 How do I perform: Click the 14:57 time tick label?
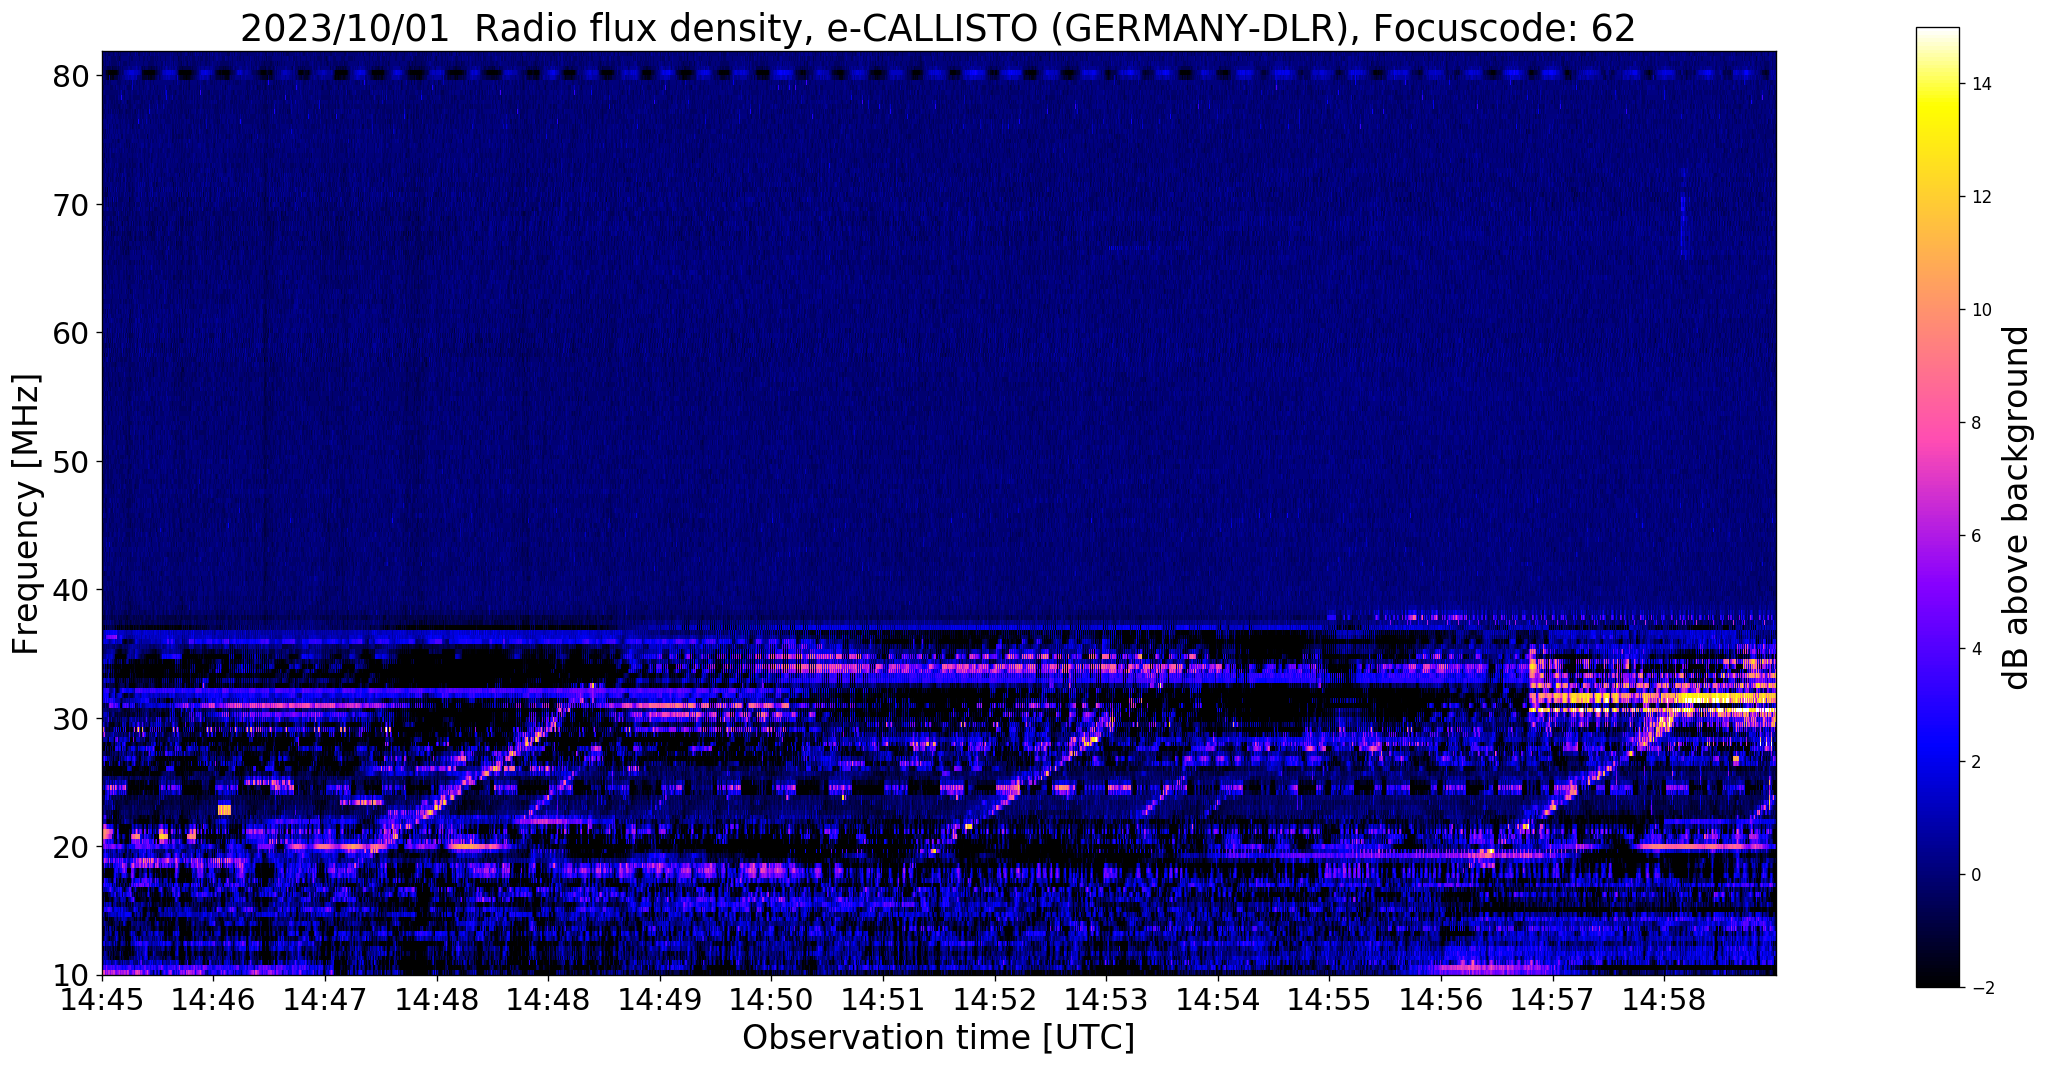click(1552, 1000)
